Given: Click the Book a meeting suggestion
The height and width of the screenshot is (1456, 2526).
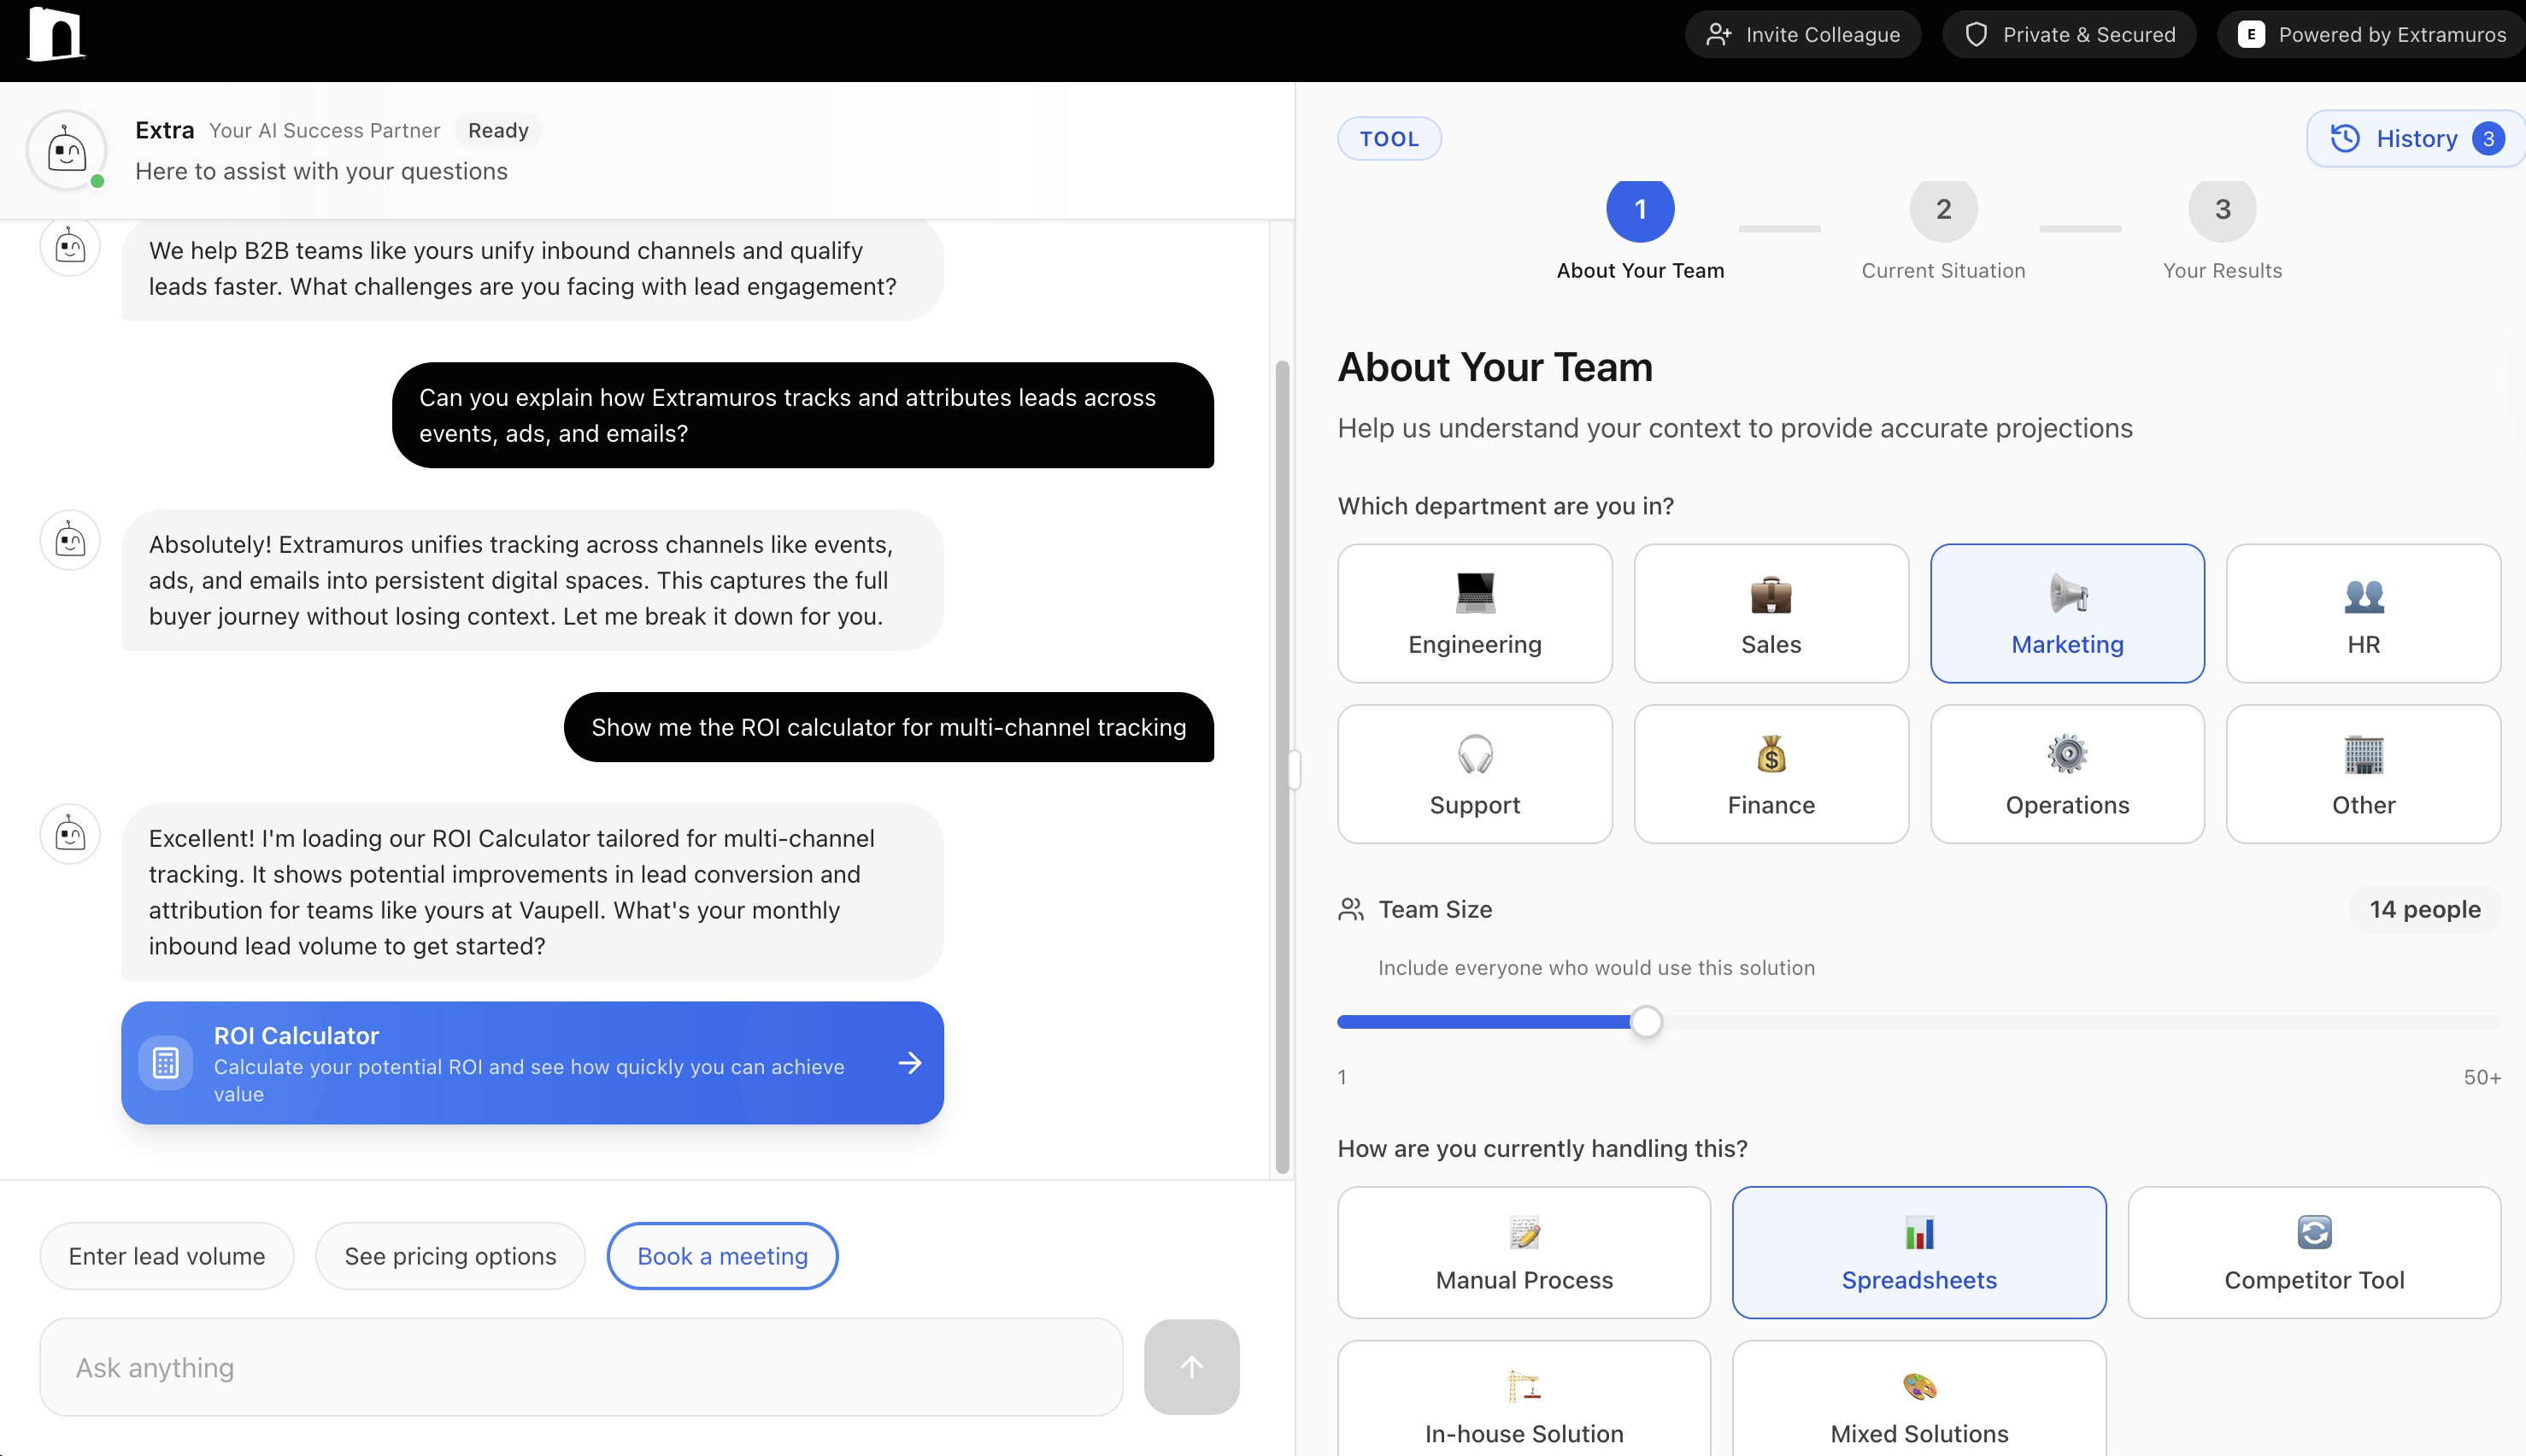Looking at the screenshot, I should pos(722,1256).
